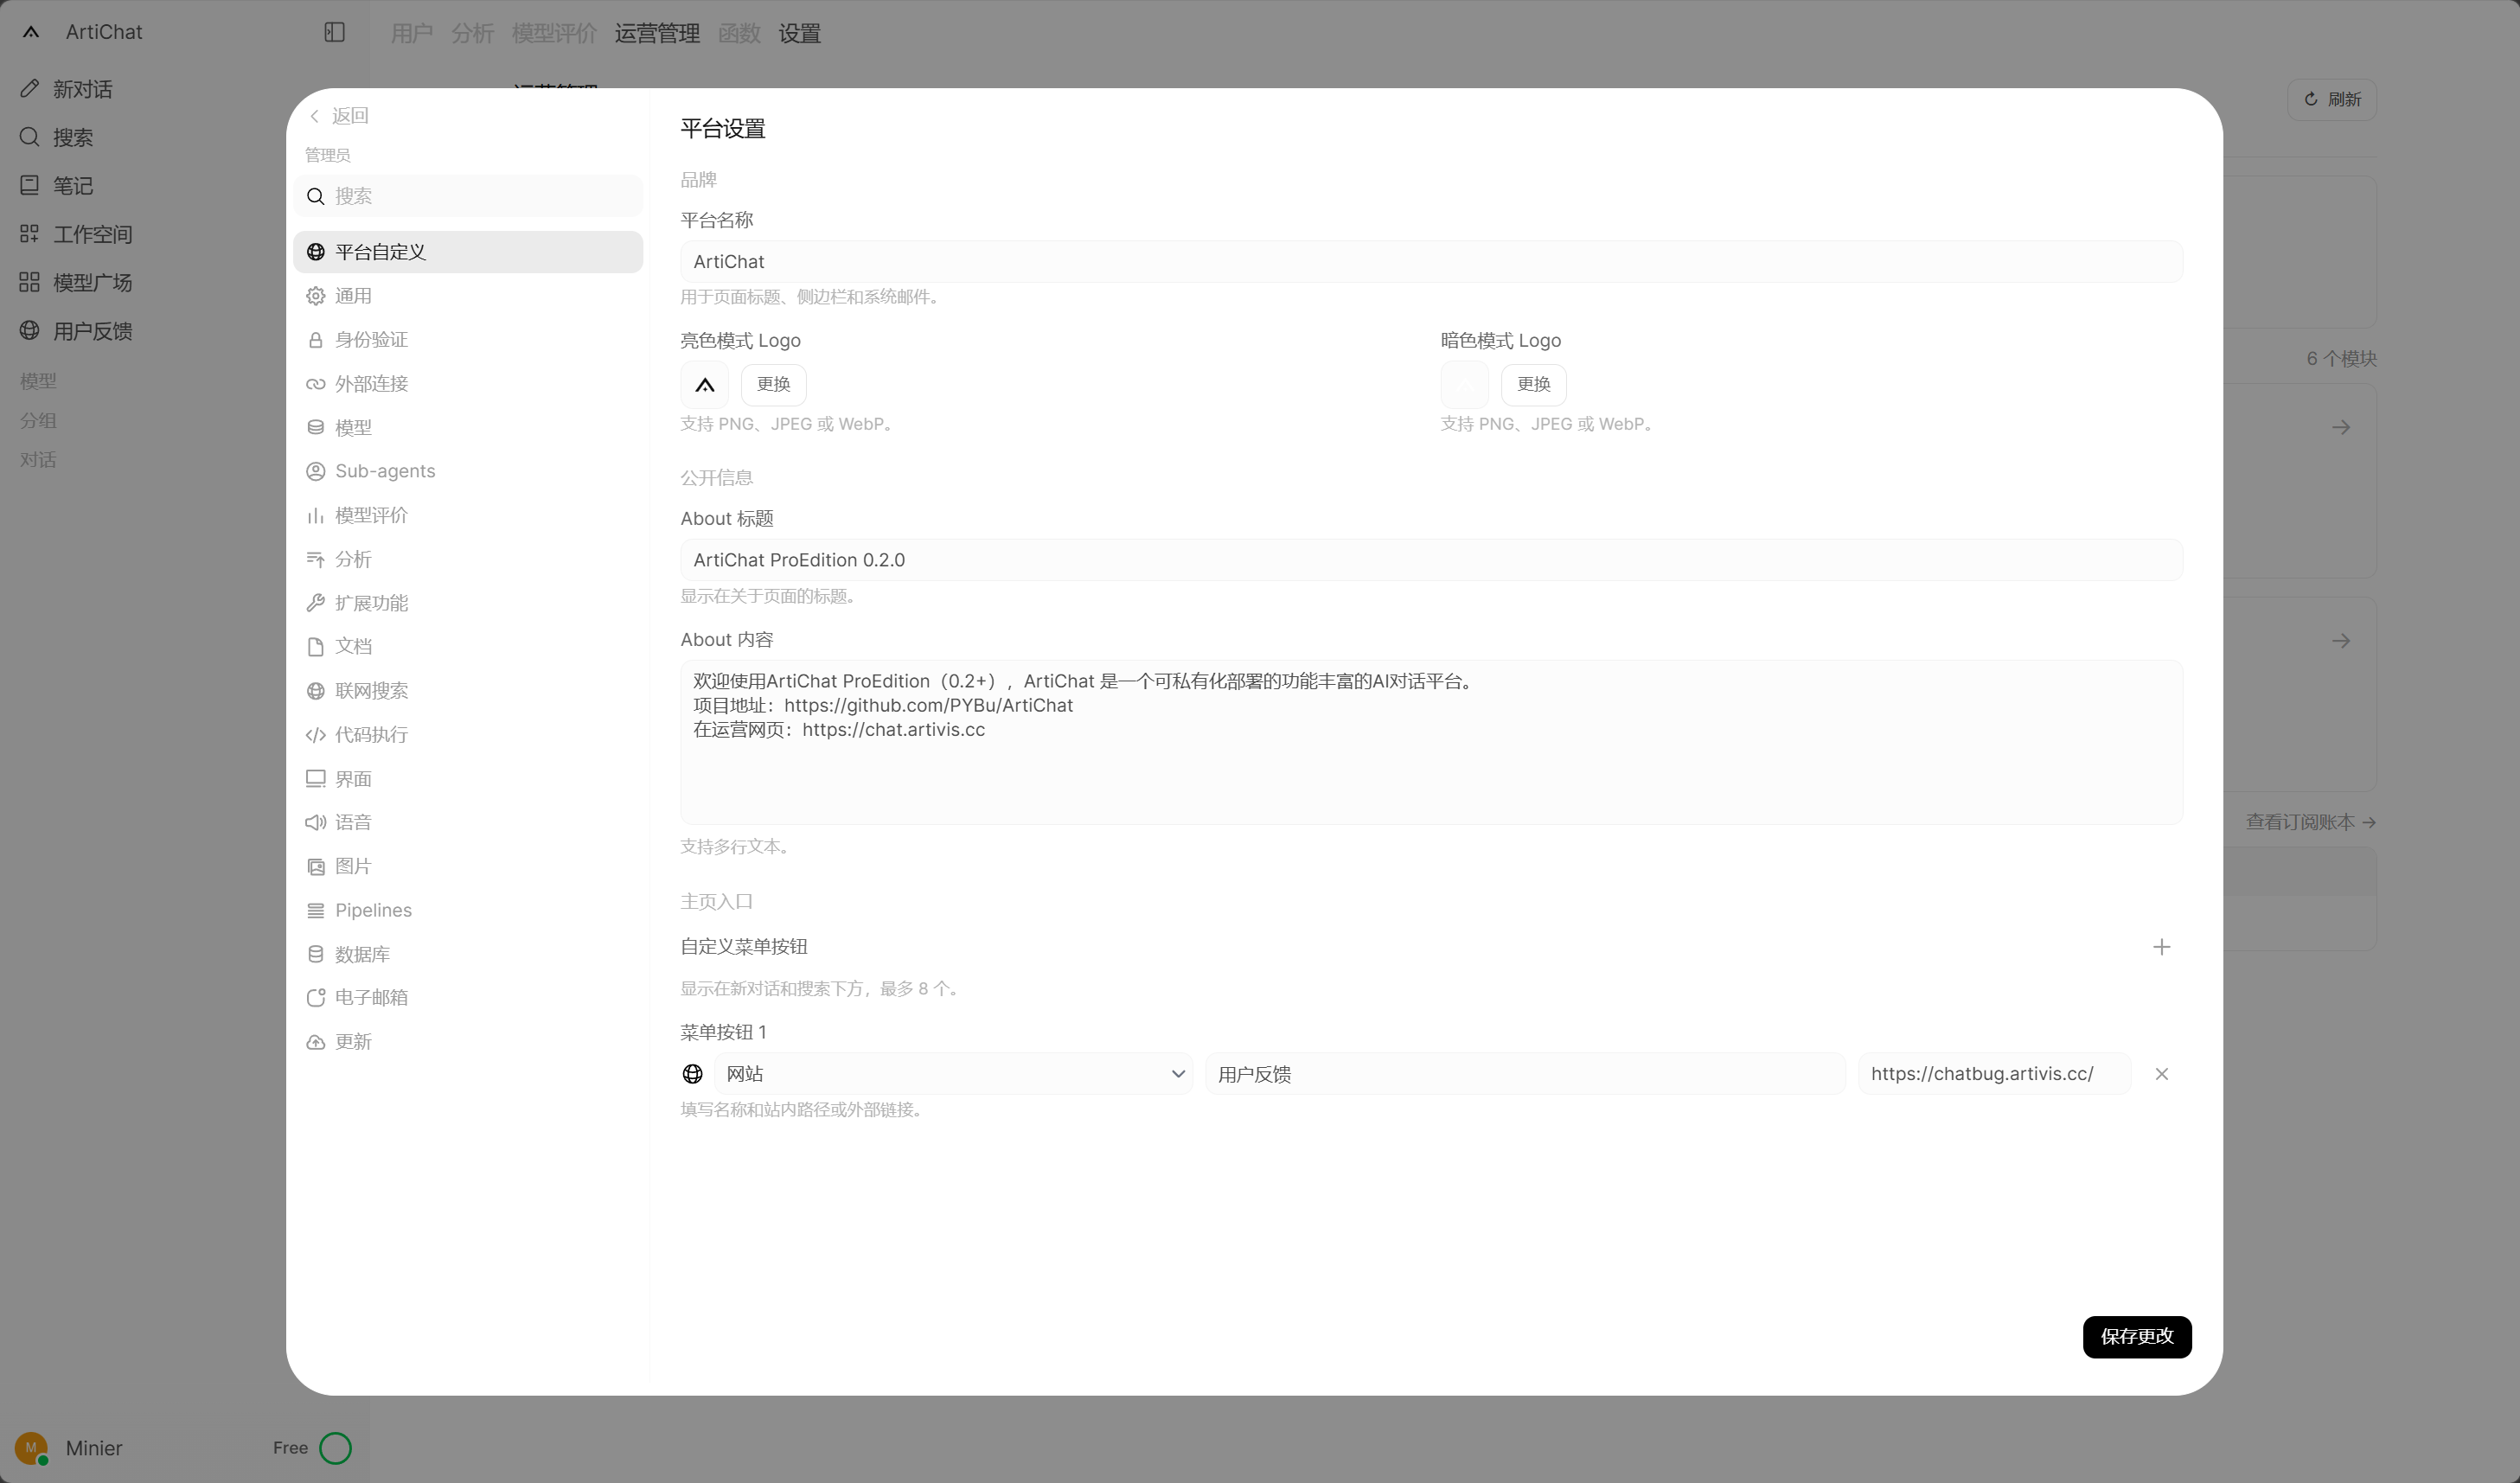This screenshot has height=1483, width=2520.
Task: Click the About 内容 text area
Action: coord(1431,742)
